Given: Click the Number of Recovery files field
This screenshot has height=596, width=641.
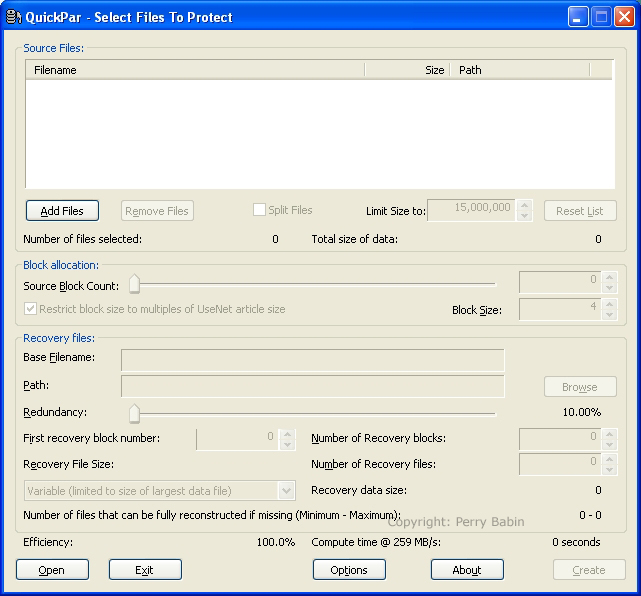Looking at the screenshot, I should (560, 464).
